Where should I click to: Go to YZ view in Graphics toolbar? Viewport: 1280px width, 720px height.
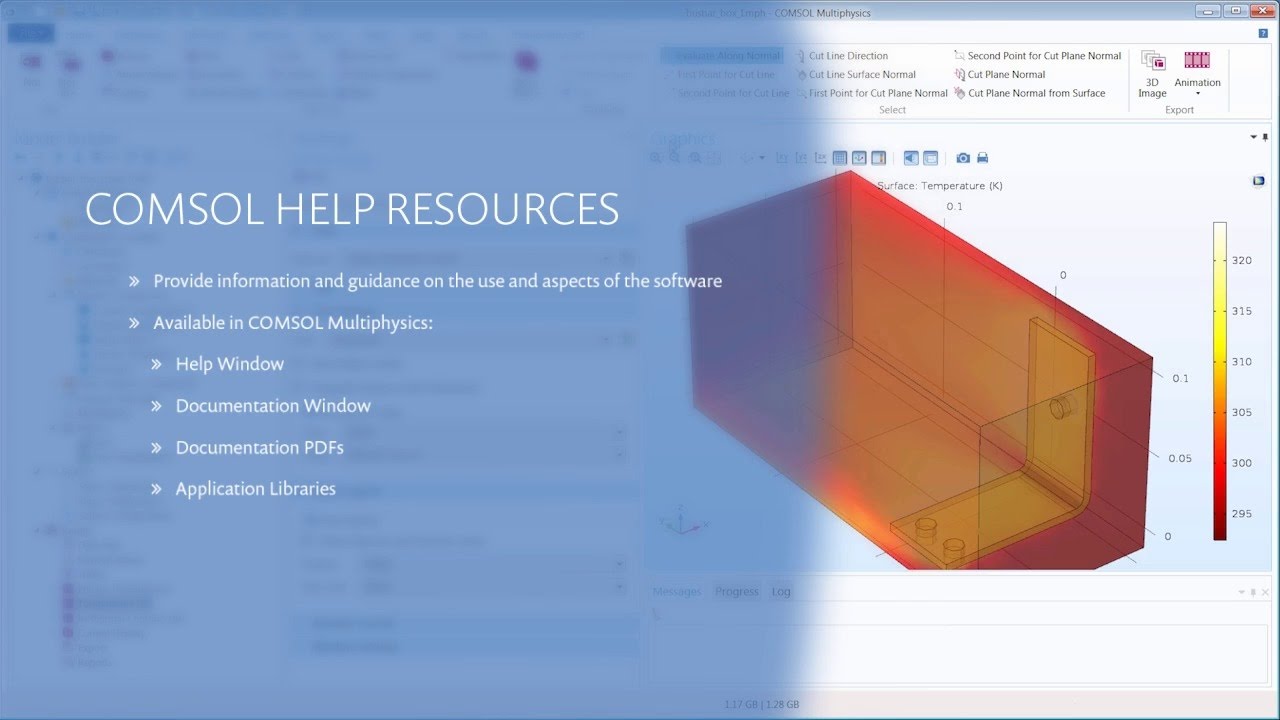click(x=801, y=158)
